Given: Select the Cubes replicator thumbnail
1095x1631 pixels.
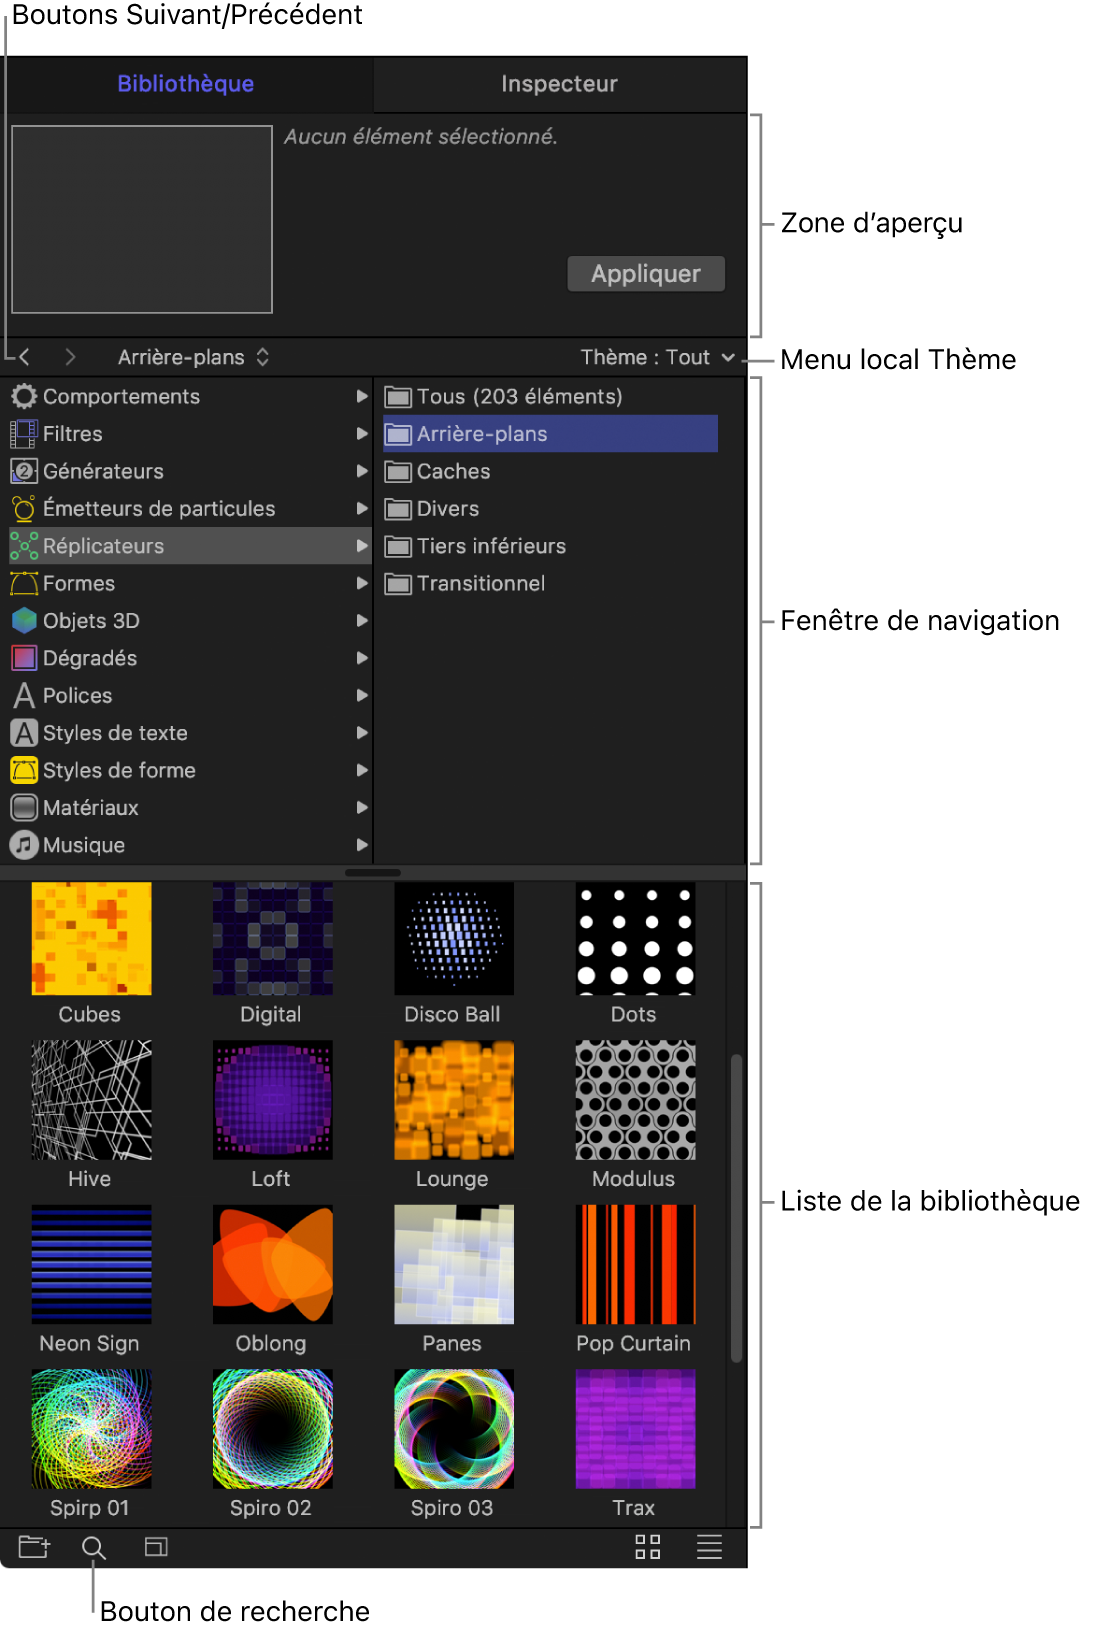Looking at the screenshot, I should point(91,939).
